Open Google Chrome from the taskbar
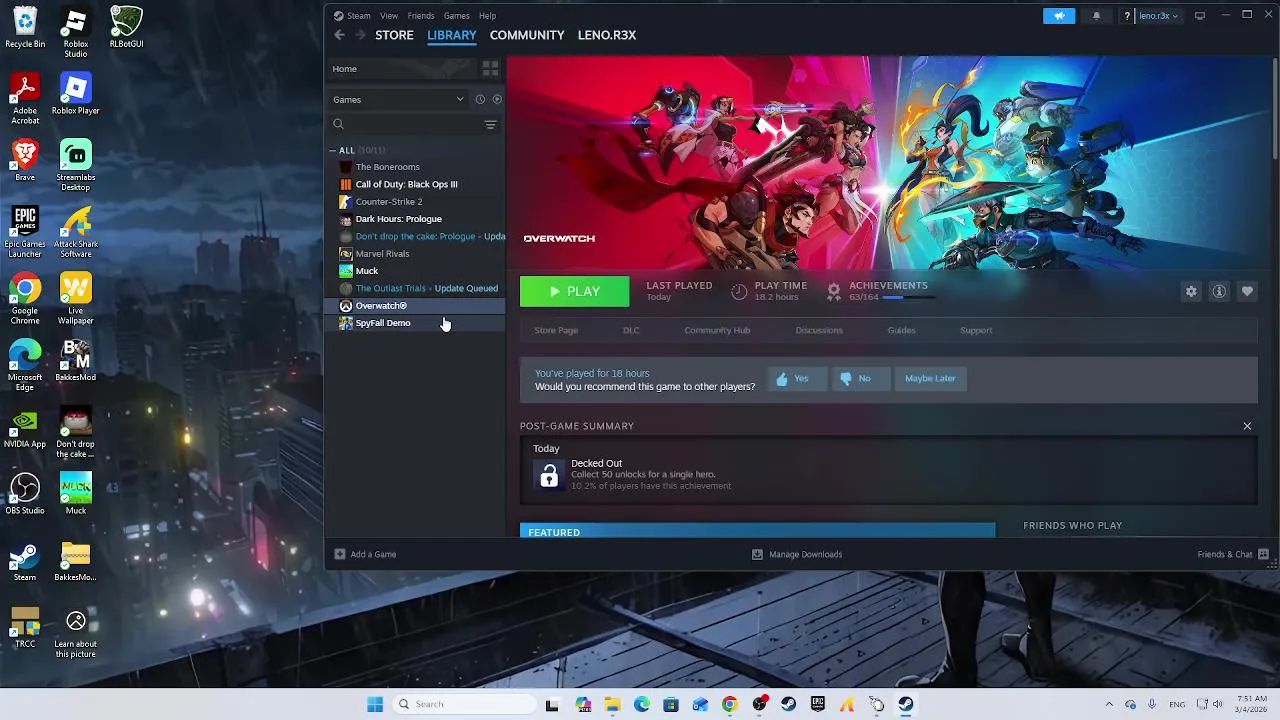This screenshot has width=1280, height=720. tap(730, 704)
